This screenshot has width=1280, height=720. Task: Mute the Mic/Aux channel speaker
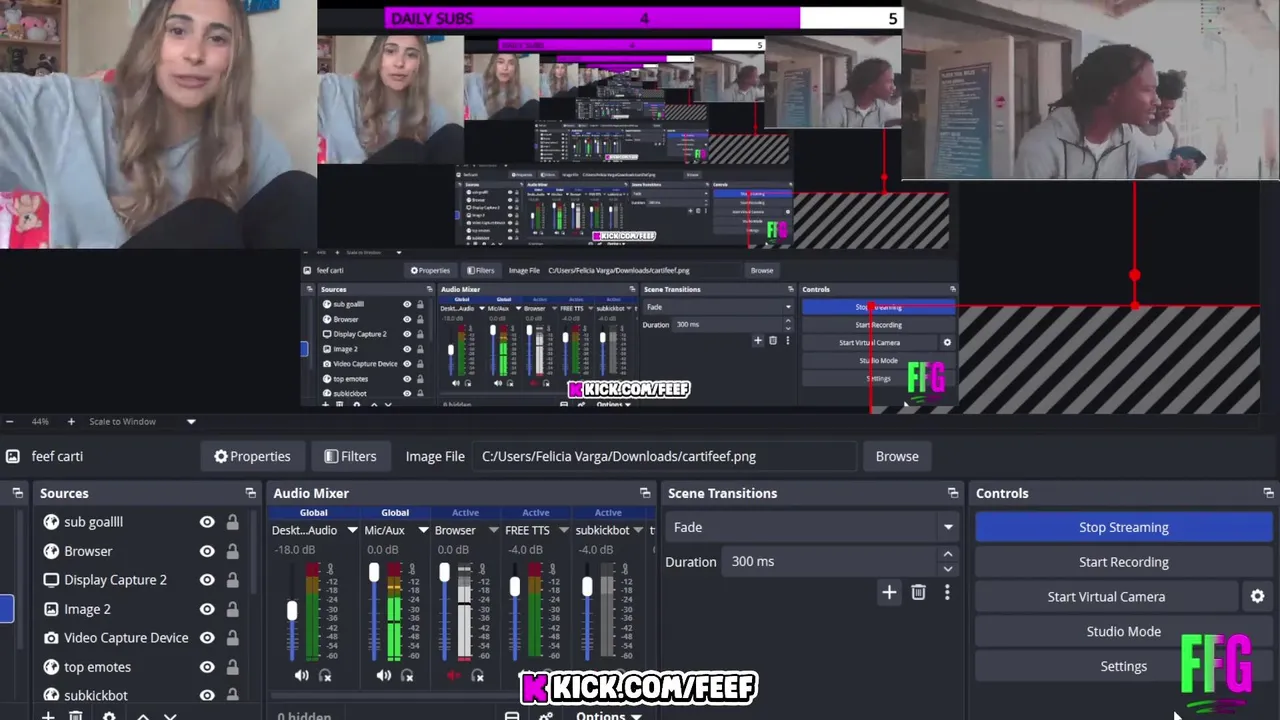click(x=383, y=676)
